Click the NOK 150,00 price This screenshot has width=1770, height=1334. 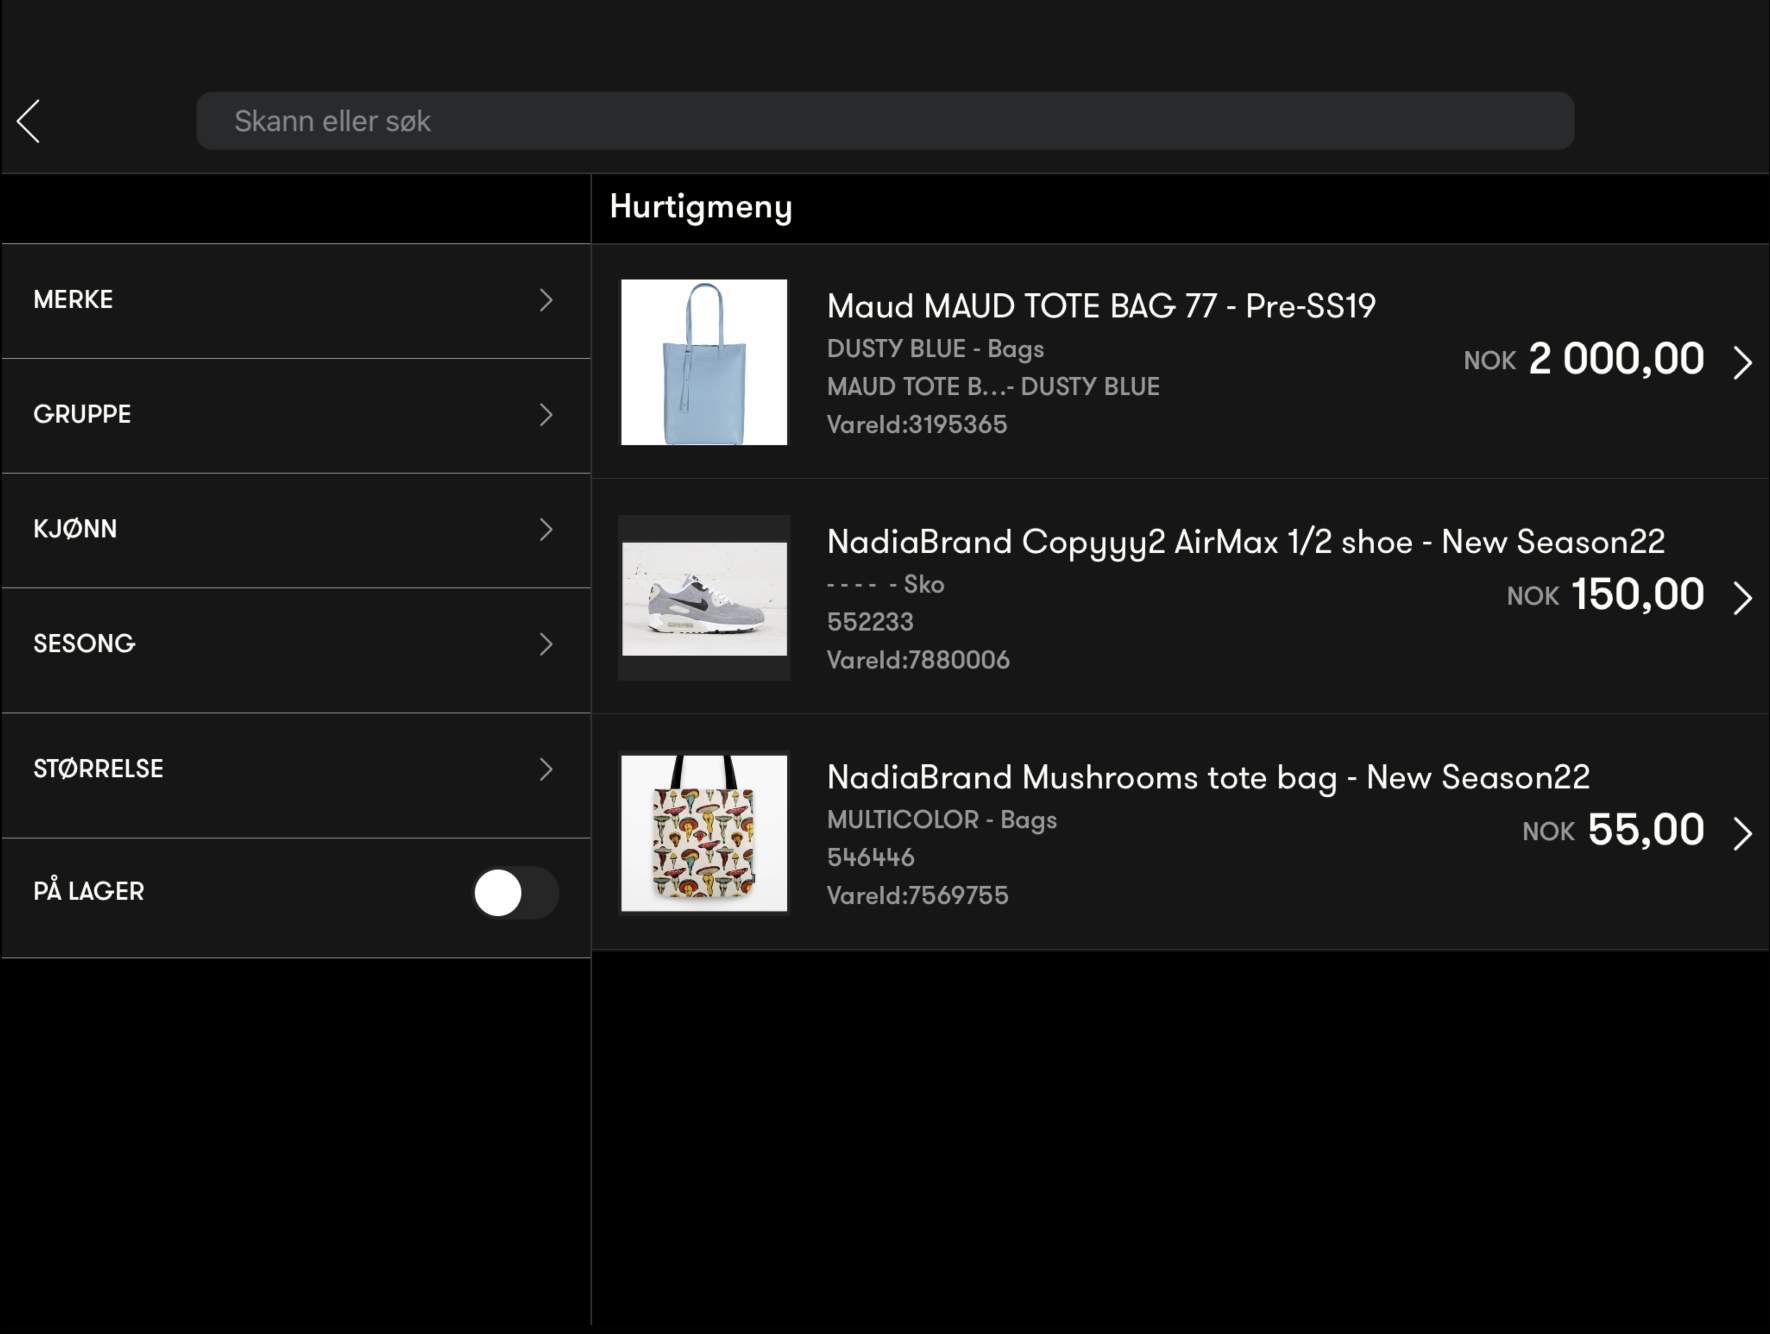pyautogui.click(x=1606, y=595)
